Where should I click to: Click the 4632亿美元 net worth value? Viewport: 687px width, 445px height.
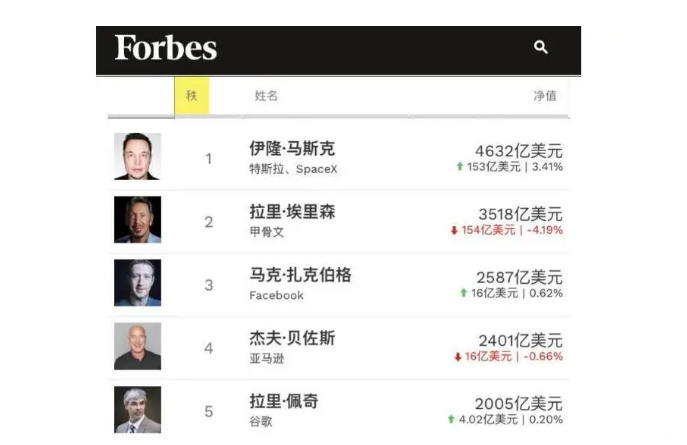click(x=518, y=151)
